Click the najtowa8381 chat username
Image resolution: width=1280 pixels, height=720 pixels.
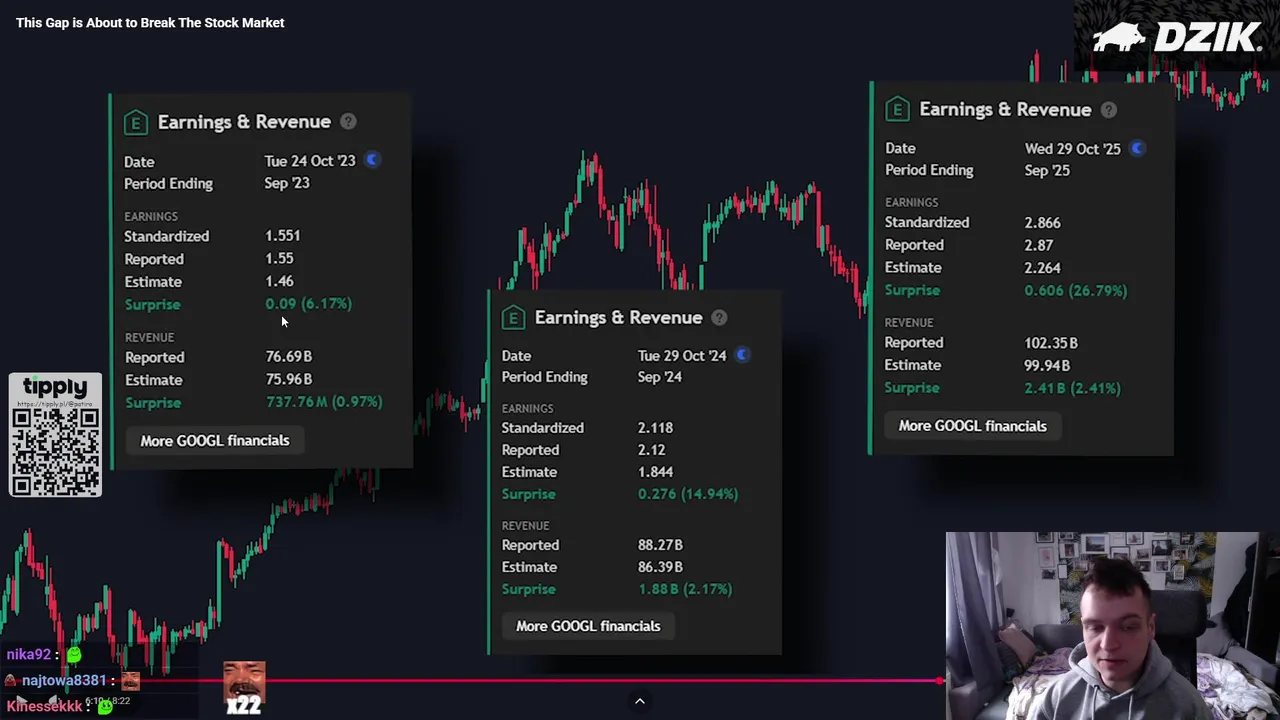click(64, 681)
